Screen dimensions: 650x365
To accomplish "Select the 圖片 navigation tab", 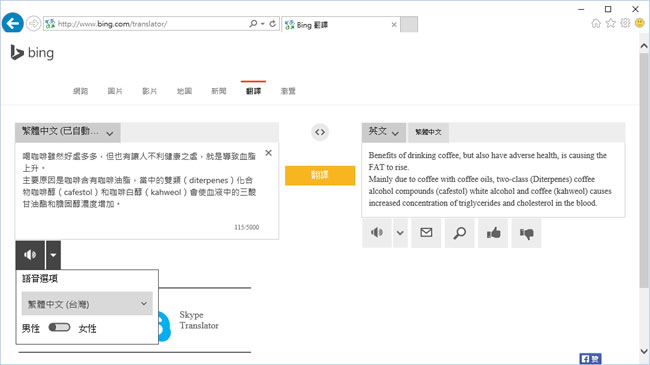I will (115, 91).
